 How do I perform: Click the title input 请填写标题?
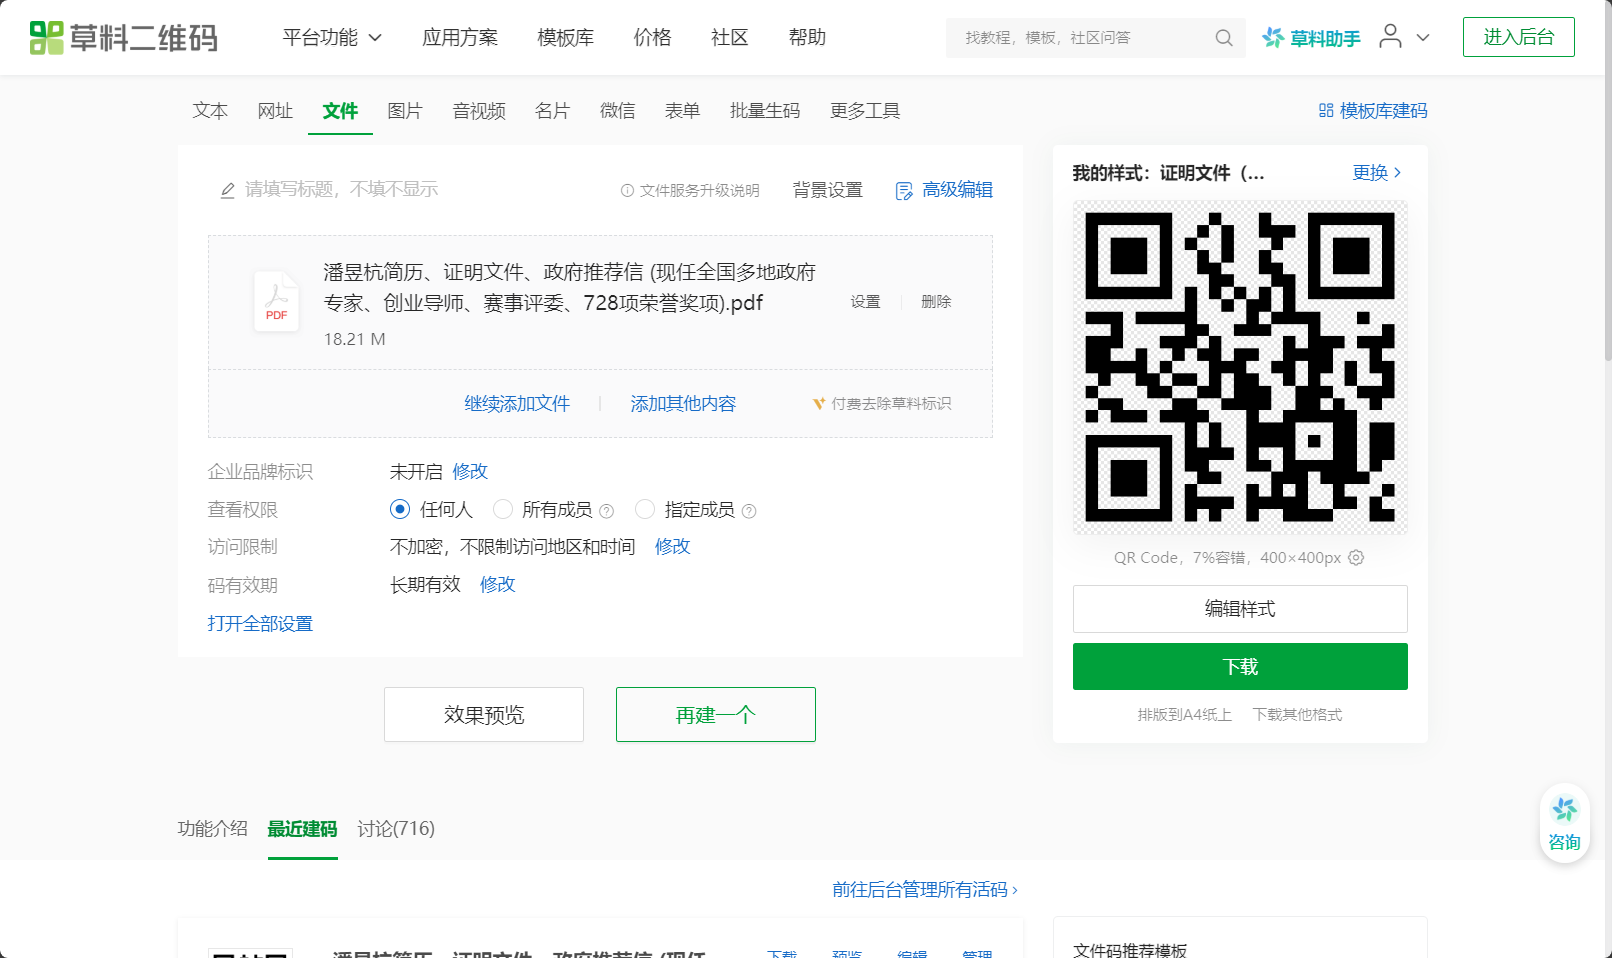point(342,190)
